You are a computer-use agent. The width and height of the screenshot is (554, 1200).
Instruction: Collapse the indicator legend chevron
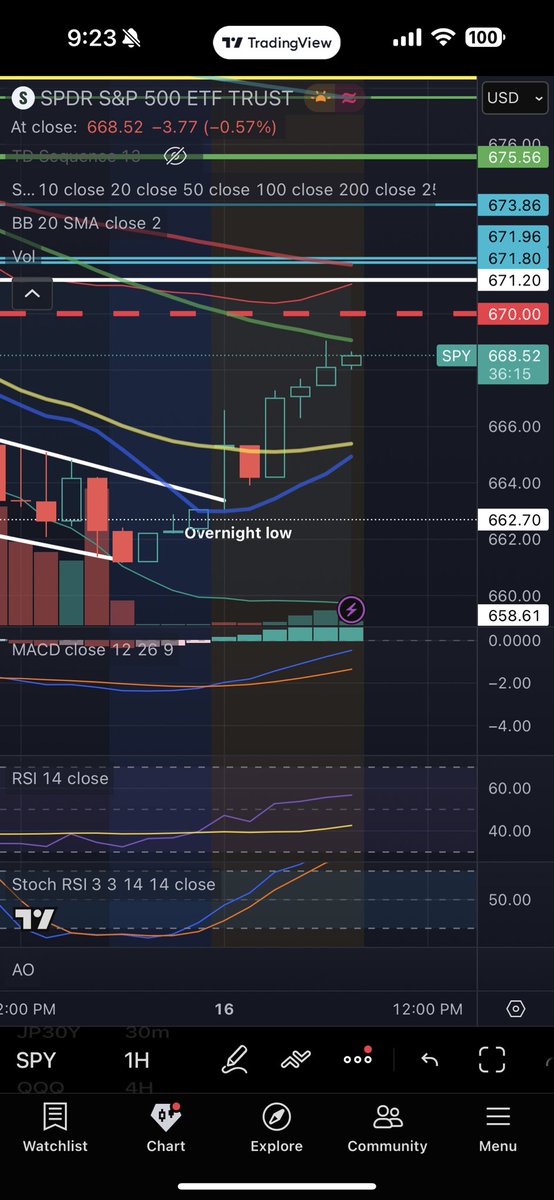click(32, 294)
